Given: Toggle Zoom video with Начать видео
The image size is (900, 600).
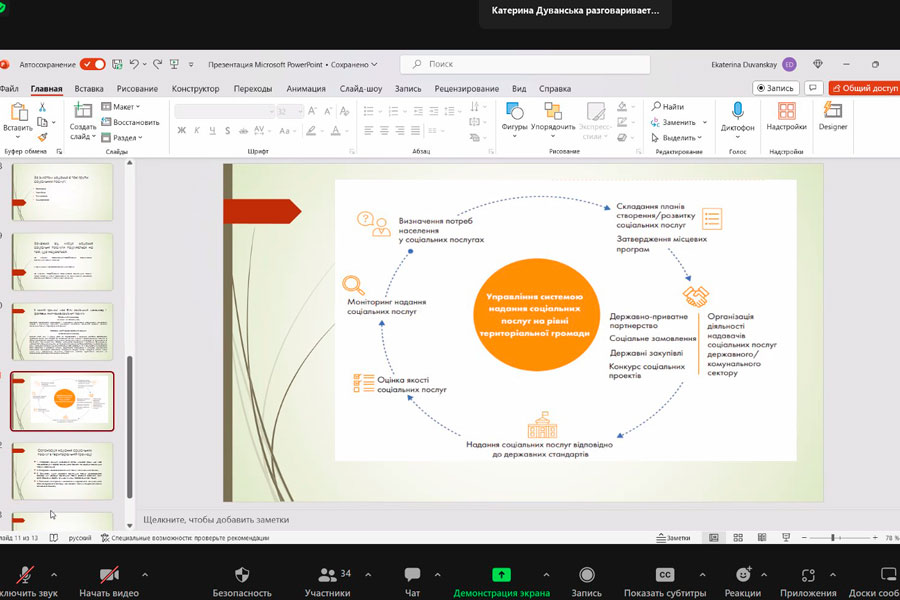Looking at the screenshot, I should [x=108, y=575].
